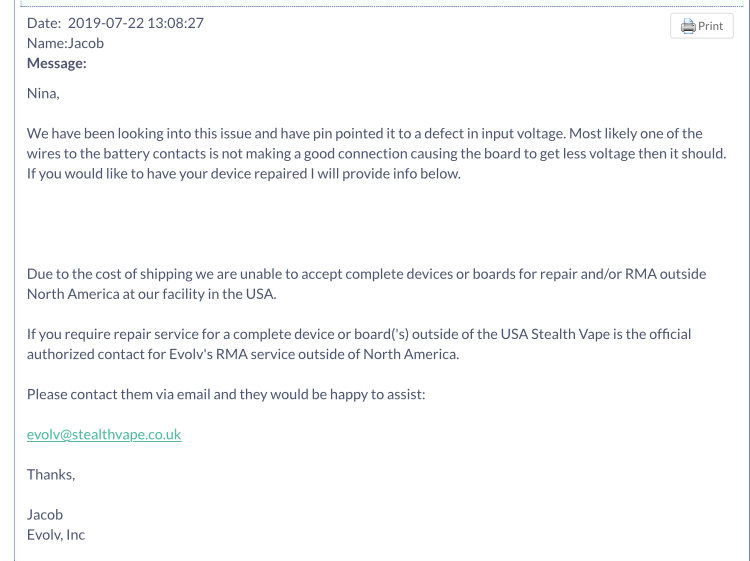
Task: Click the "Nina," greeting line
Action: click(x=43, y=93)
